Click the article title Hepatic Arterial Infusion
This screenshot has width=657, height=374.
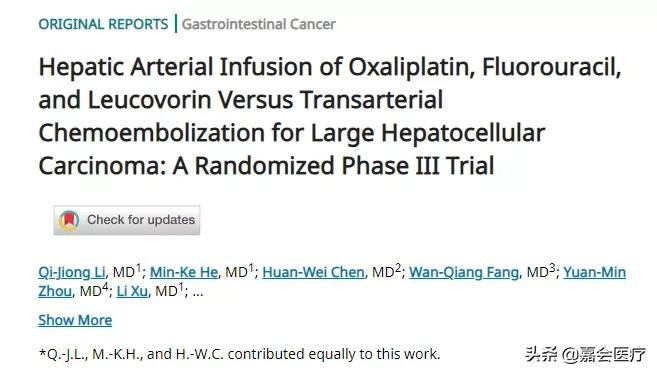[330, 116]
